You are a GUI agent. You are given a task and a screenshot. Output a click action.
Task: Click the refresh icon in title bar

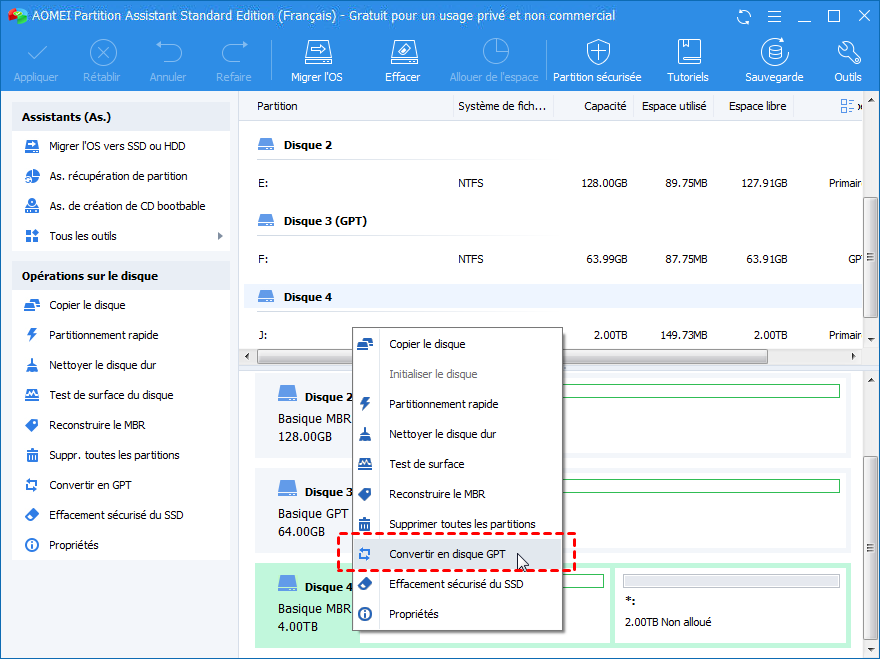[742, 17]
